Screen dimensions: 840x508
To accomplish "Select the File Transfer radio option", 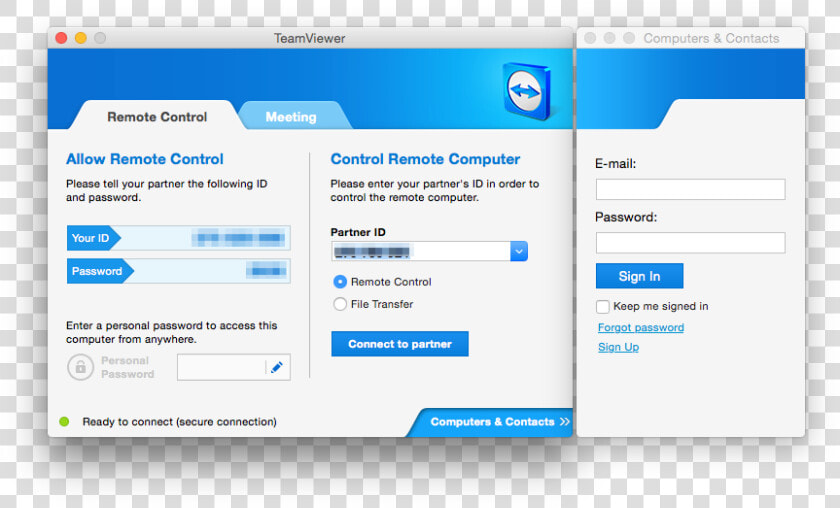I will 340,304.
